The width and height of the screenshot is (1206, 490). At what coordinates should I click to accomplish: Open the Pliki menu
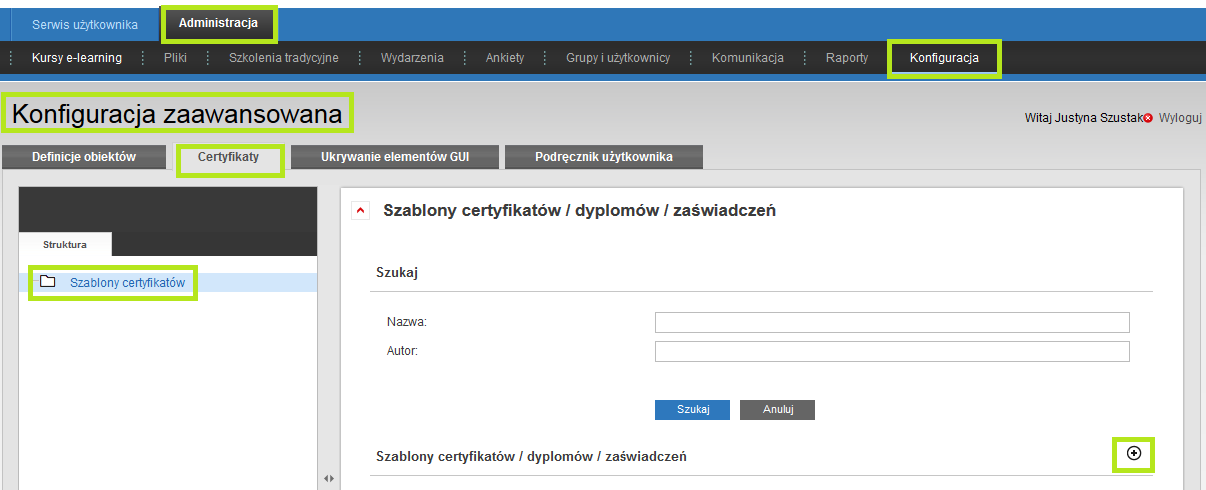(175, 58)
